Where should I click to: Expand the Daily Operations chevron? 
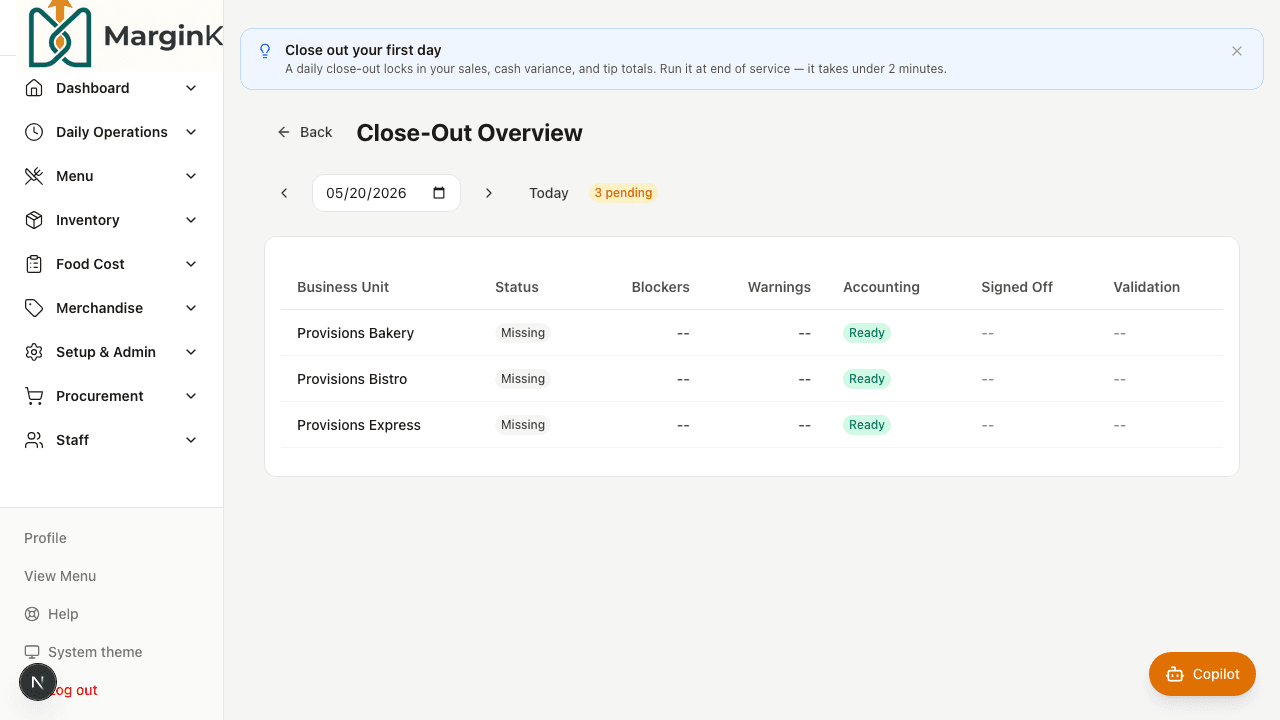191,132
